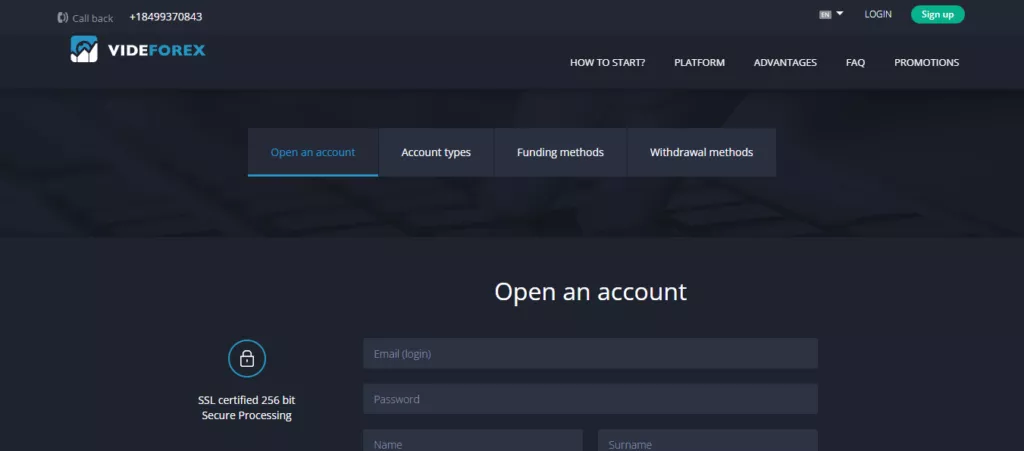This screenshot has width=1024, height=451.
Task: Expand the language dropdown arrow
Action: [x=840, y=14]
